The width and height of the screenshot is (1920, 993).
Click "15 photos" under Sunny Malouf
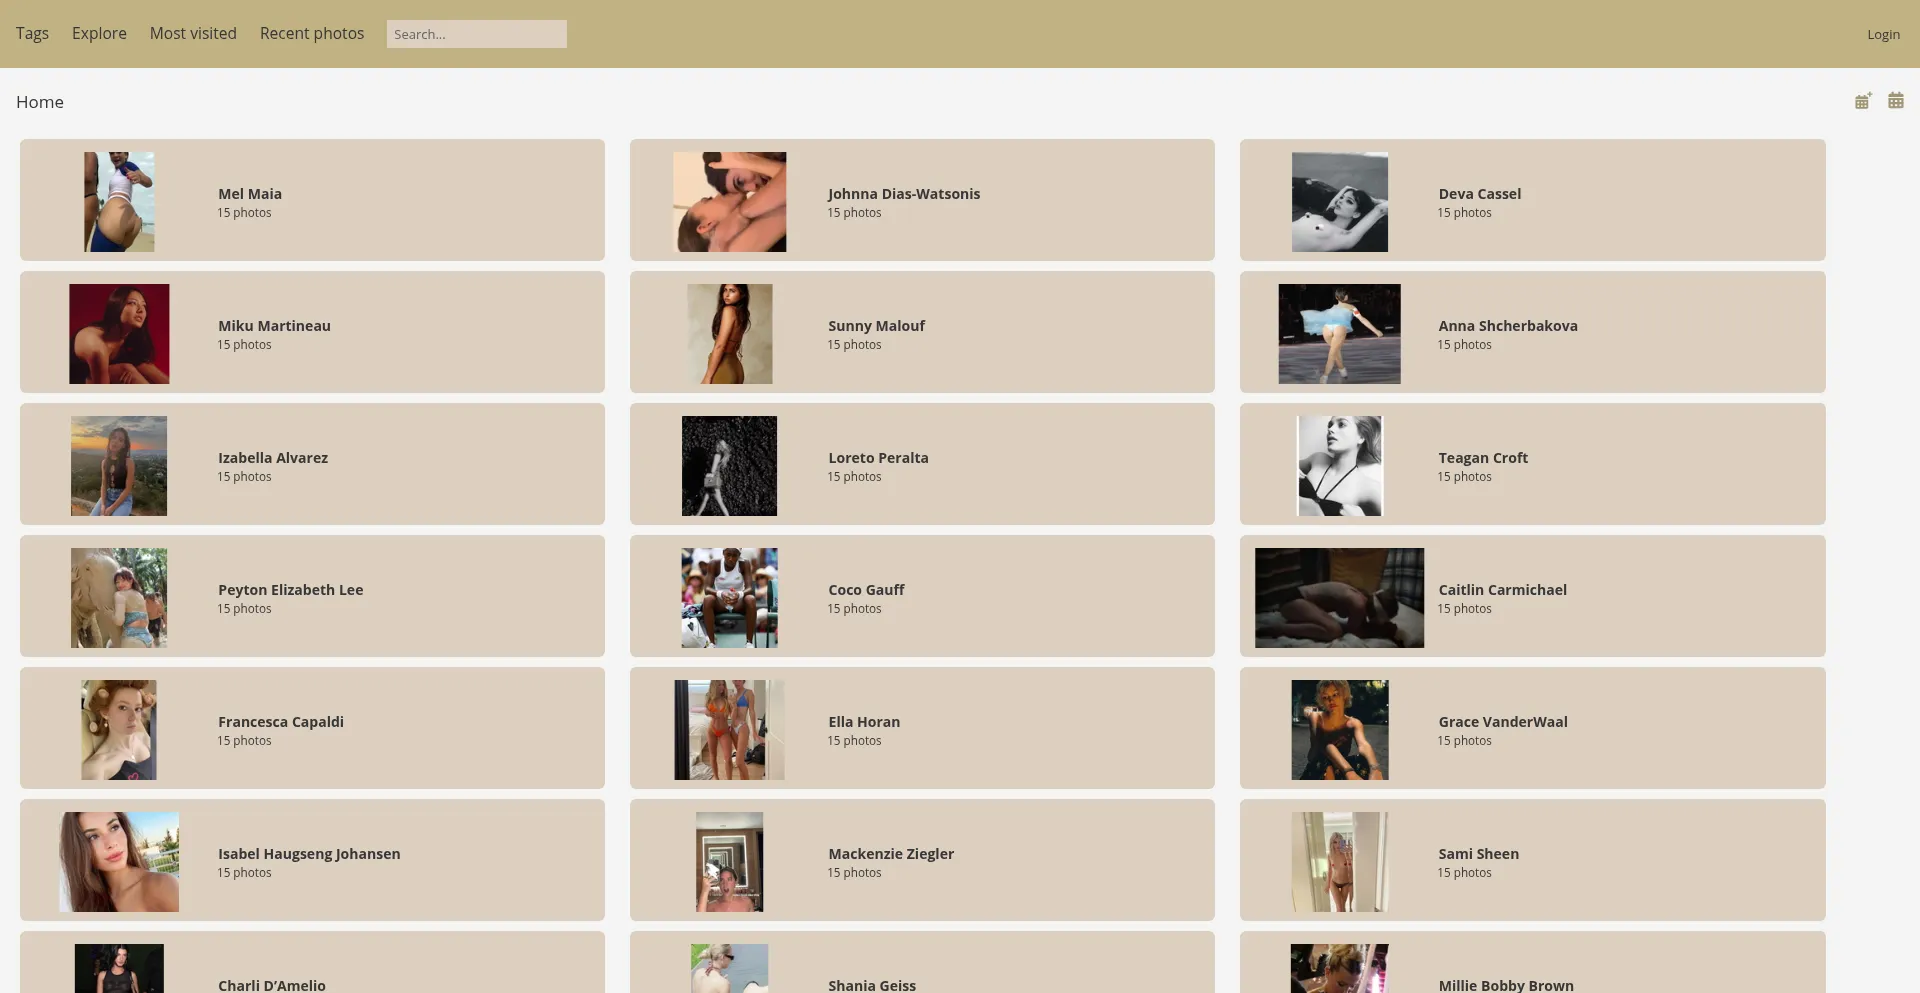[x=855, y=345]
